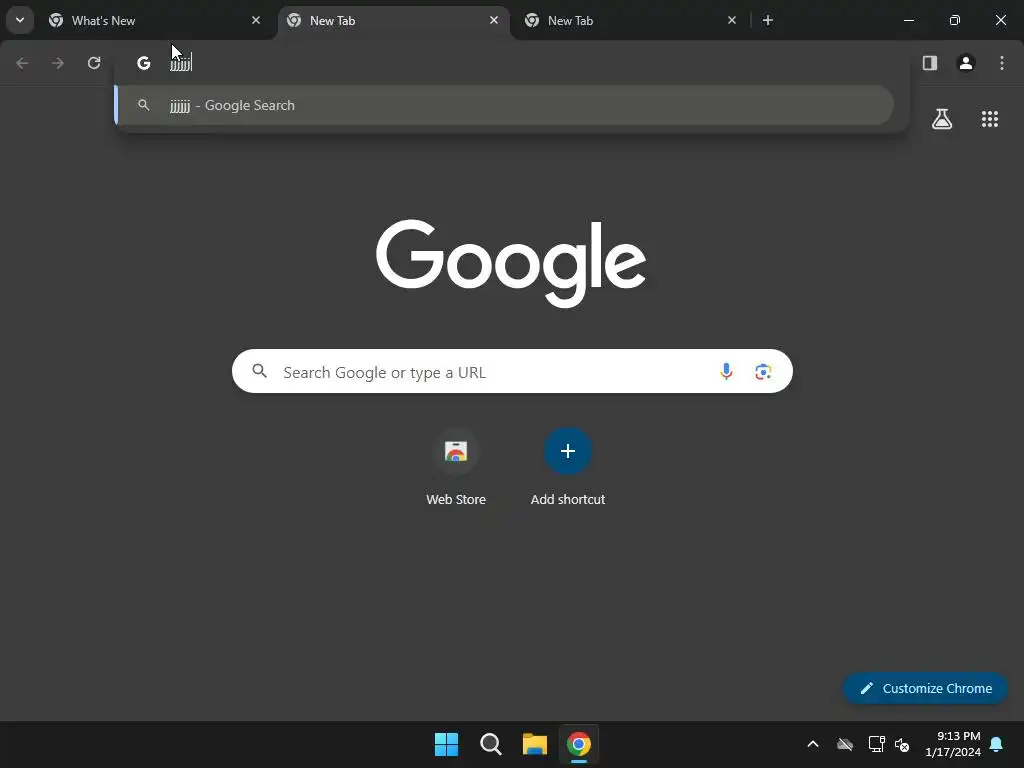Focus the Search Google or type a URL box

pyautogui.click(x=512, y=372)
